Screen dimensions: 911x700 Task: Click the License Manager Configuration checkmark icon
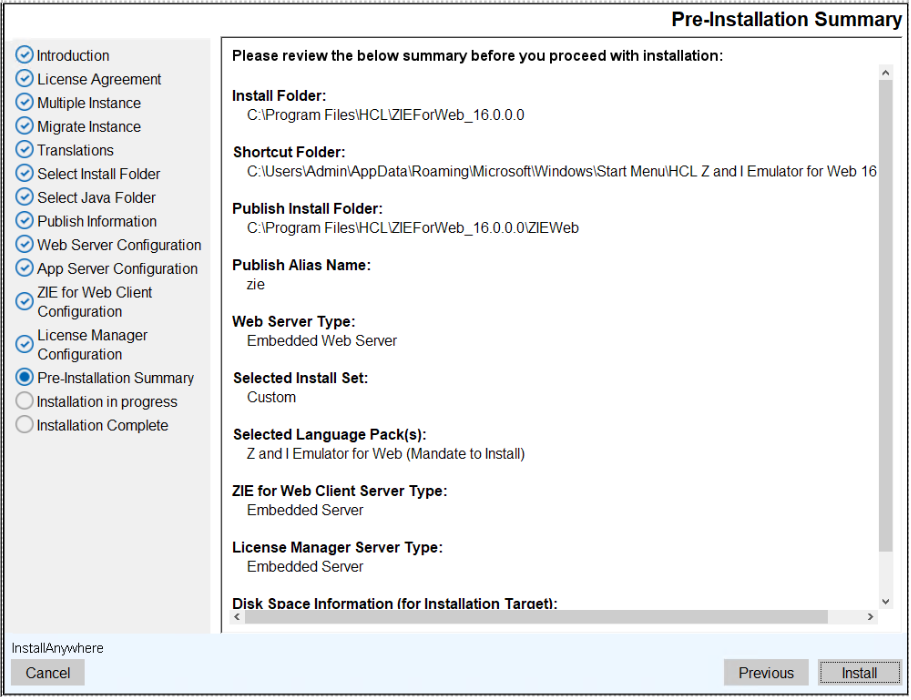(x=25, y=344)
